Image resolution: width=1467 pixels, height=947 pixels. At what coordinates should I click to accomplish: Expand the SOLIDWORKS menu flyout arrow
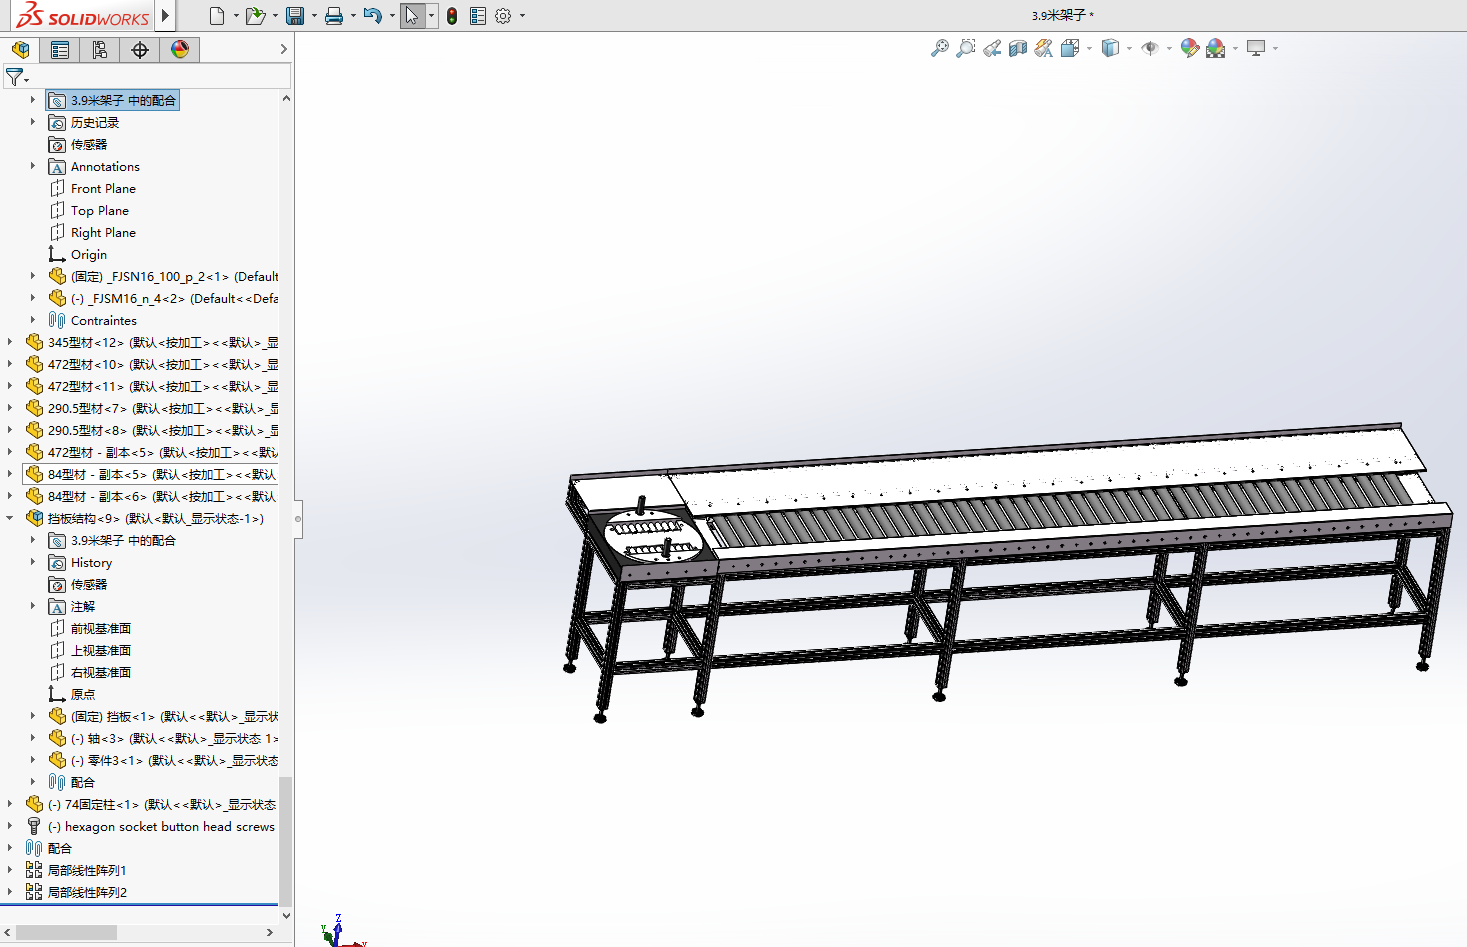166,16
